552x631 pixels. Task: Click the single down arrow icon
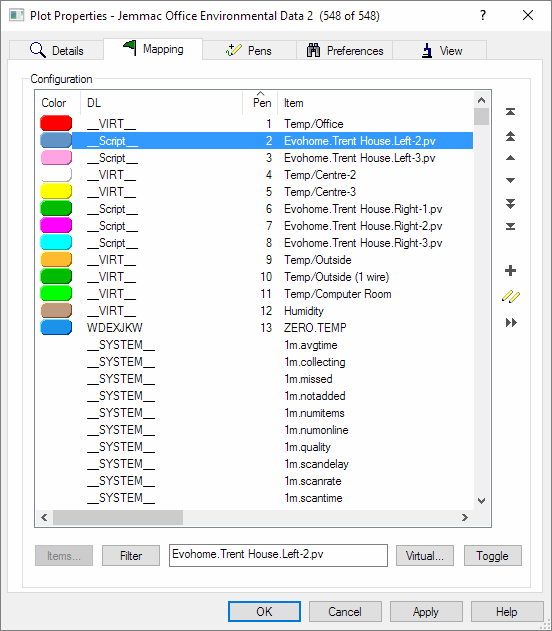[510, 180]
